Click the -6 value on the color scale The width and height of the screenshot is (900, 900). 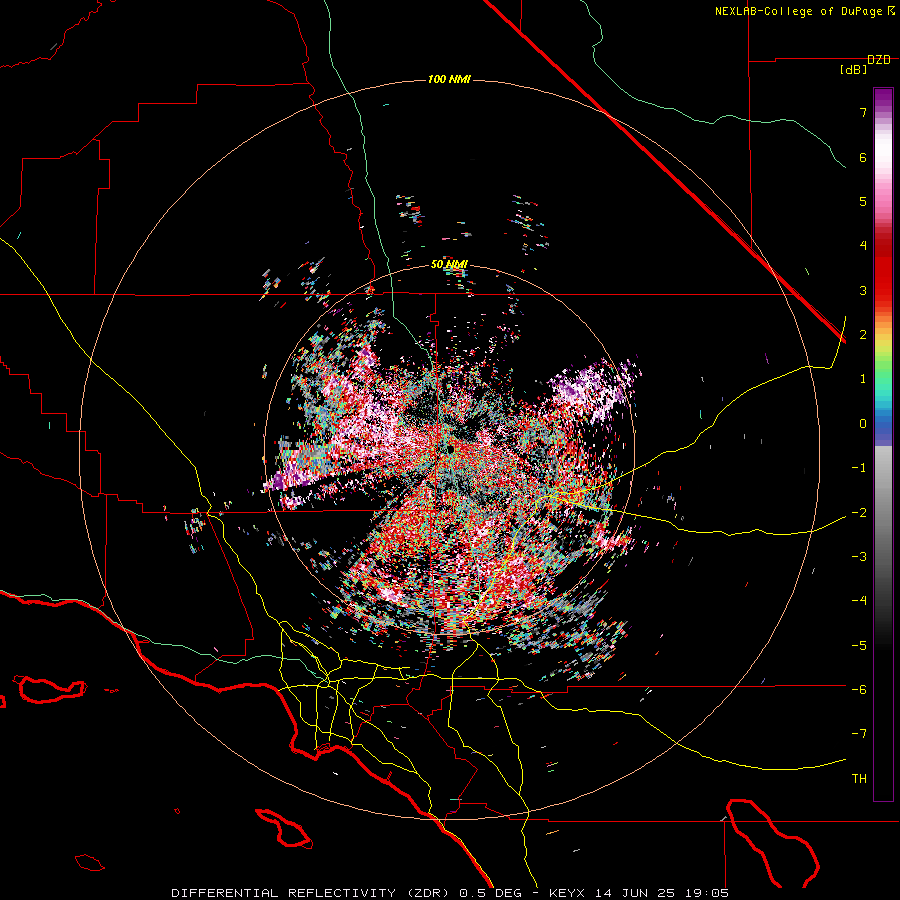(x=859, y=690)
